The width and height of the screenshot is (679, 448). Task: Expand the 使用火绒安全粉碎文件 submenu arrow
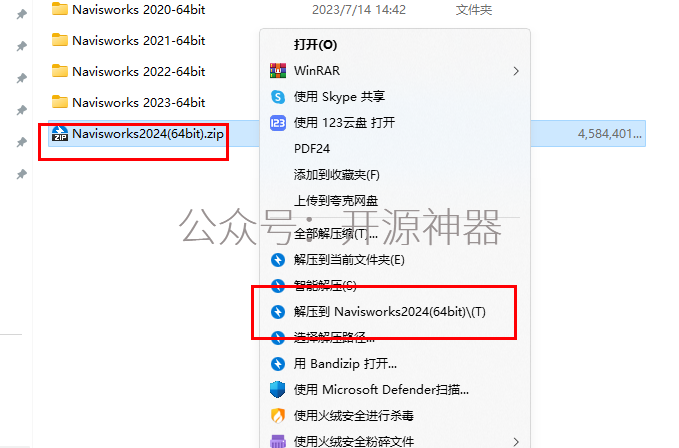pyautogui.click(x=516, y=442)
